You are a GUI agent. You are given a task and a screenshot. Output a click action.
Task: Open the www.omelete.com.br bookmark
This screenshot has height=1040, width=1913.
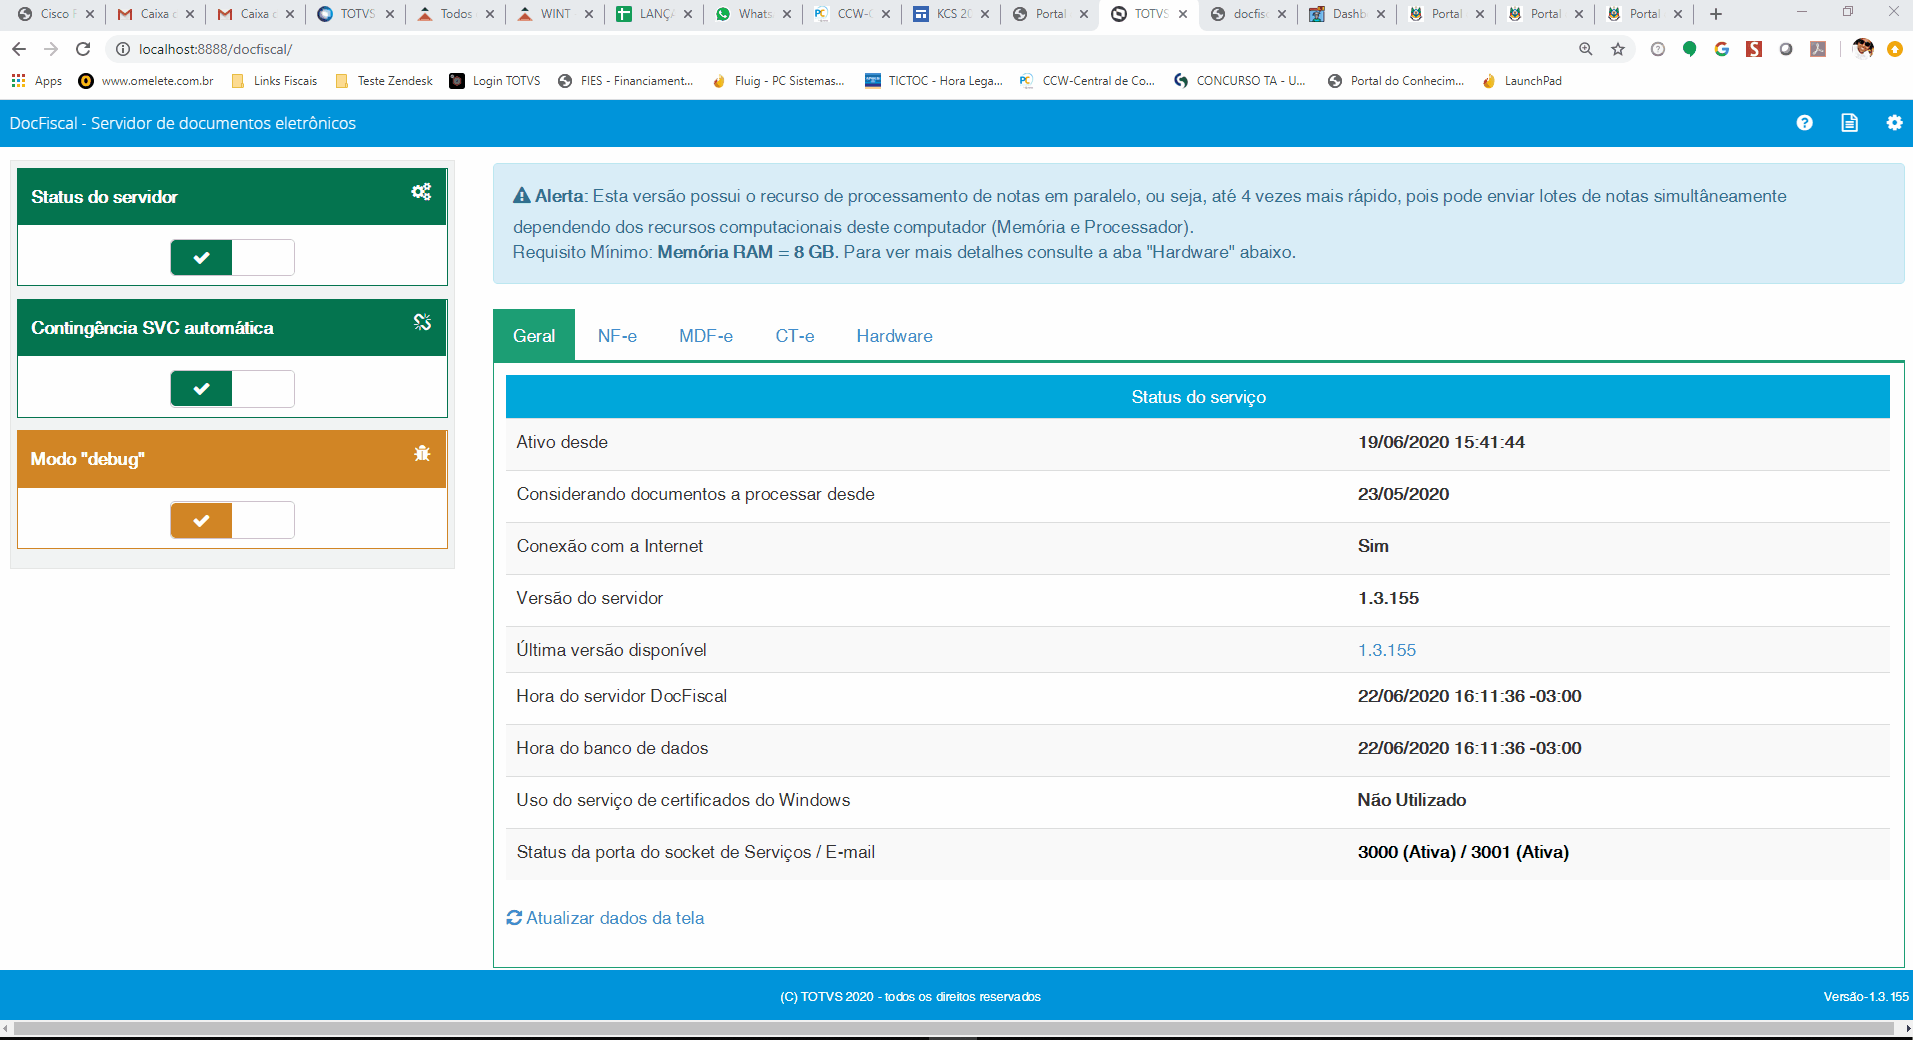point(146,81)
